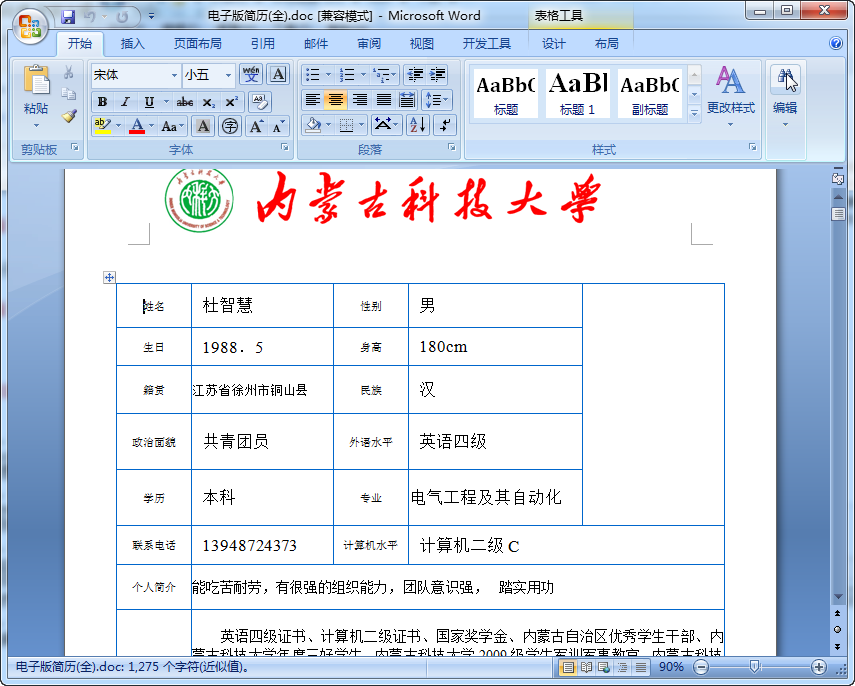
Task: Open Word help
Action: point(835,43)
